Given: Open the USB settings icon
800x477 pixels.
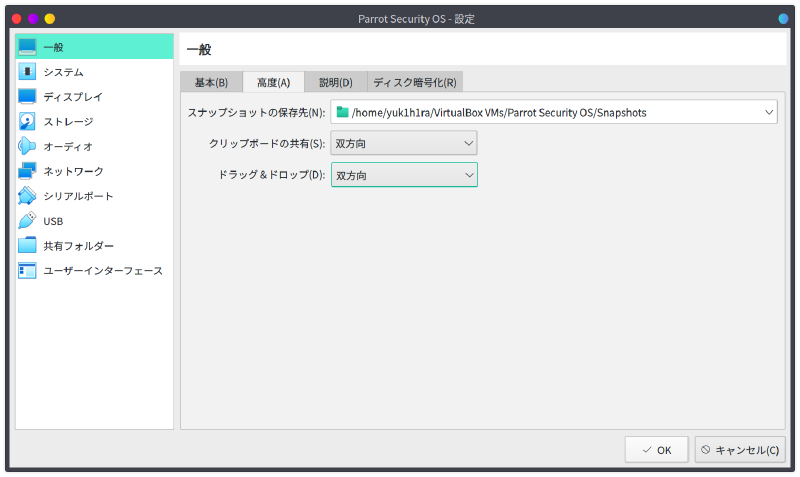Looking at the screenshot, I should coord(27,221).
